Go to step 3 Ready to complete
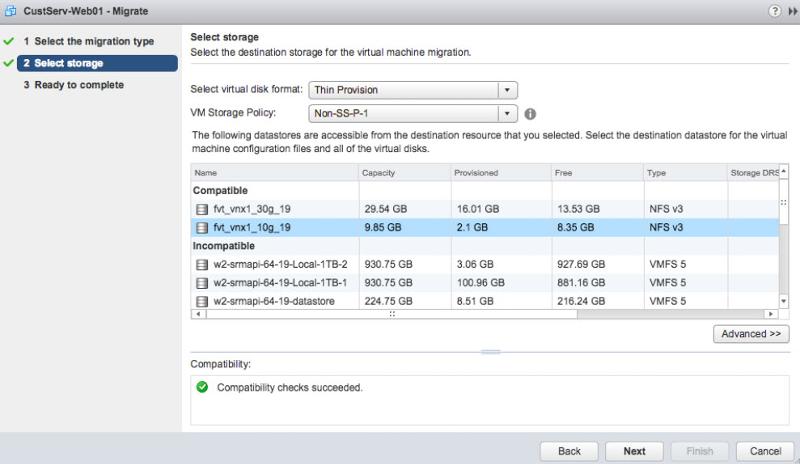The image size is (800, 464). (73, 85)
